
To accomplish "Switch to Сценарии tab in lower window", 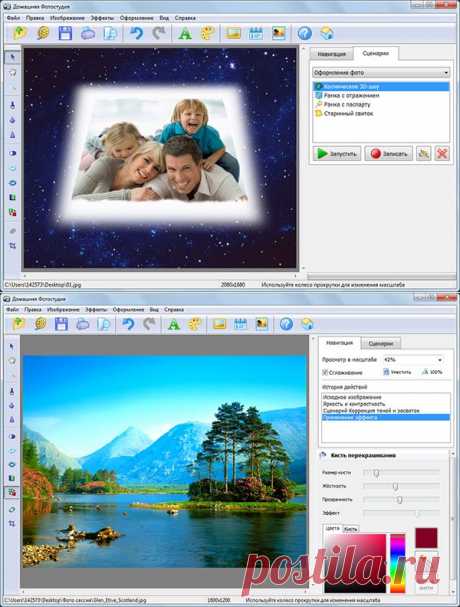I will point(381,343).
